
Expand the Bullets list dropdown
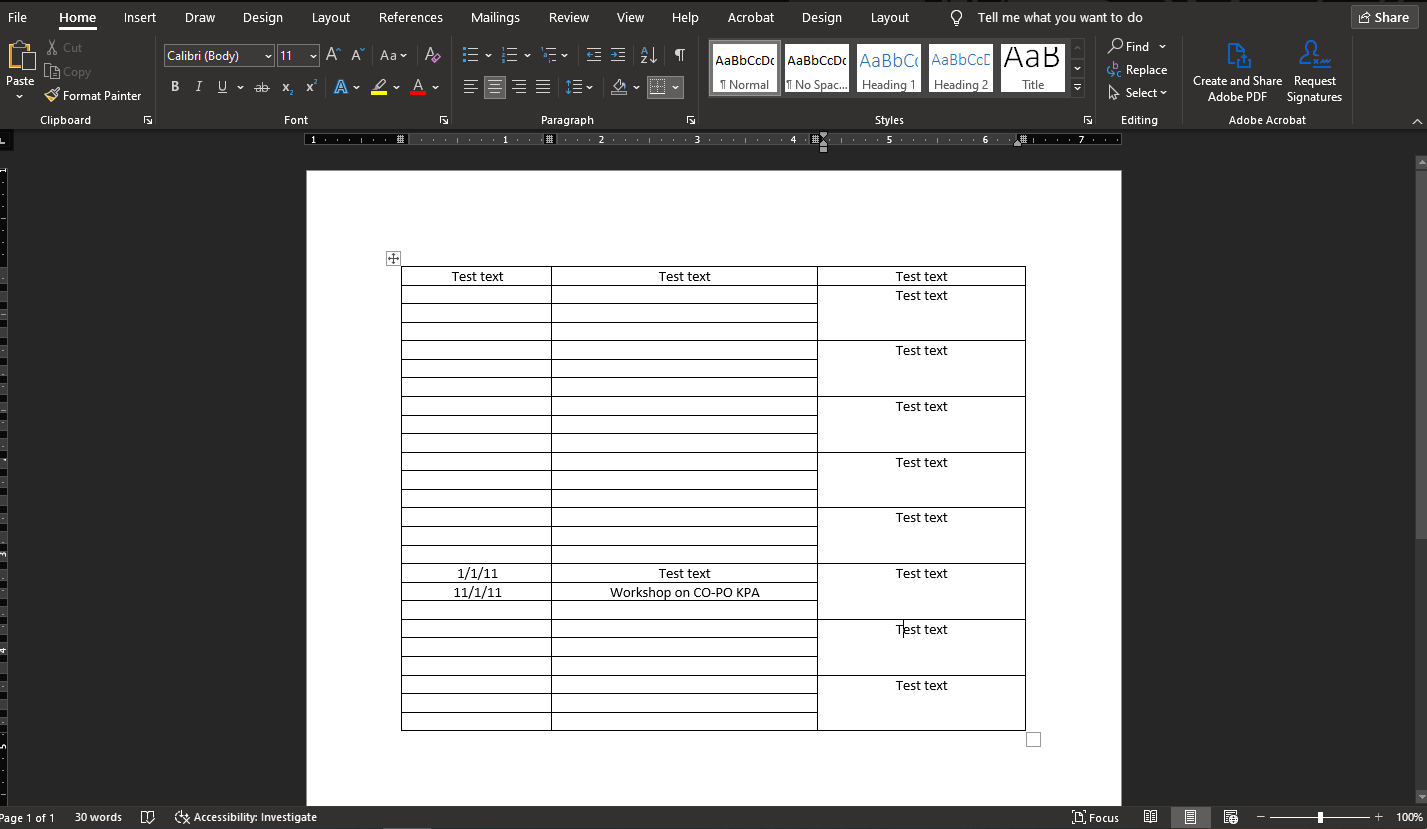coord(488,55)
